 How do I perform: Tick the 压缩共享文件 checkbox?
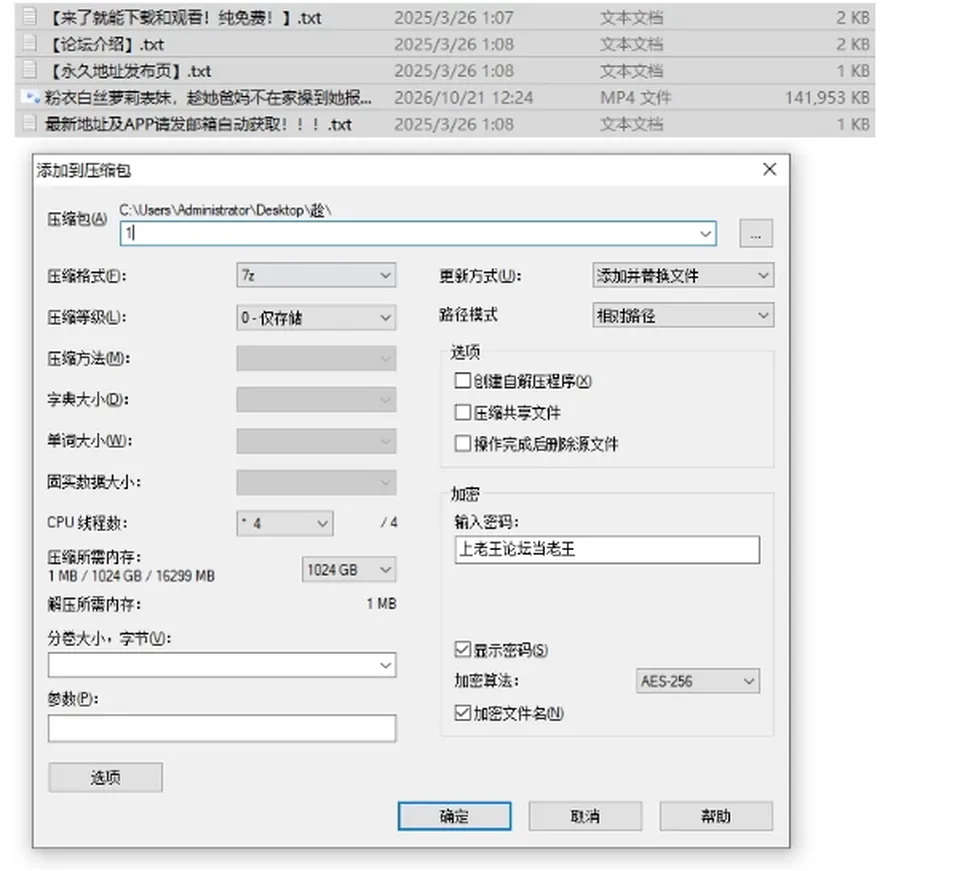463,412
